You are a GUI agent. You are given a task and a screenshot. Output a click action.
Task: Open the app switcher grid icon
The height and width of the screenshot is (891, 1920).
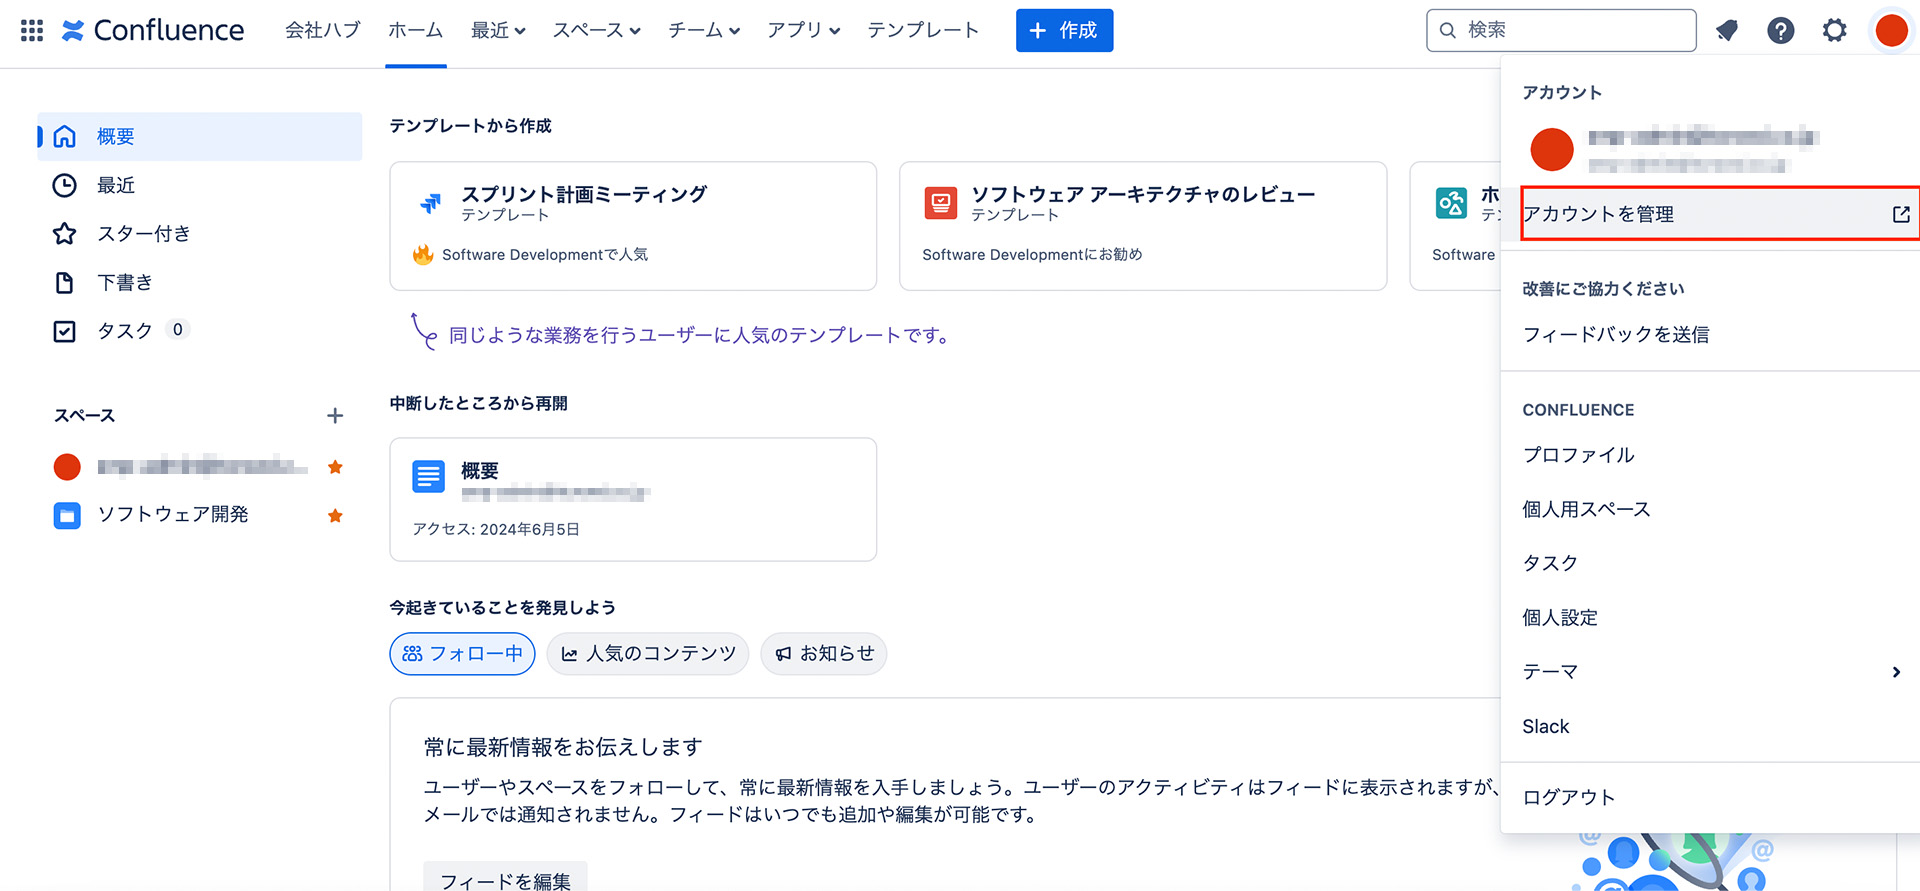pyautogui.click(x=32, y=30)
